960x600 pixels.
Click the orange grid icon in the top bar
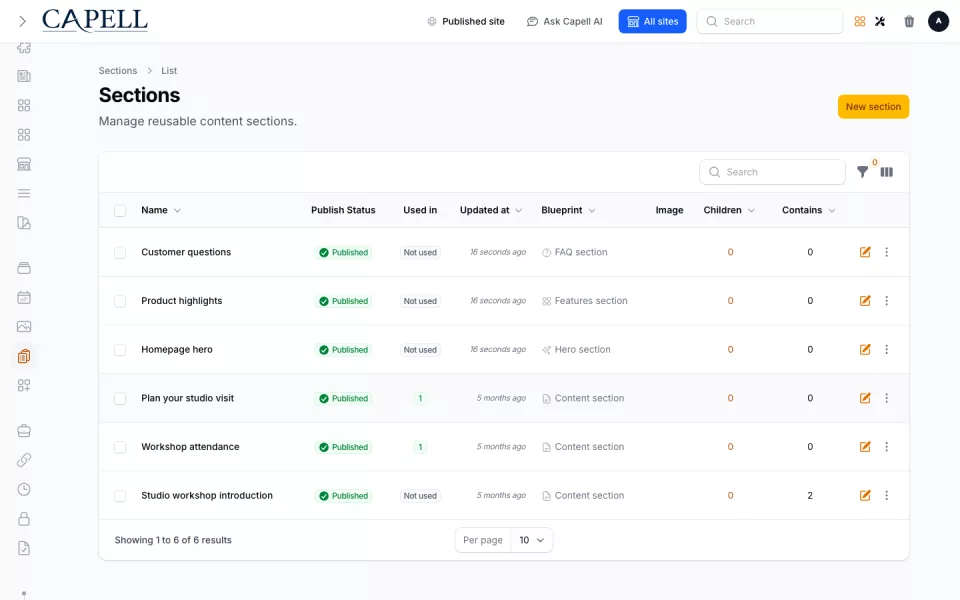click(x=860, y=21)
